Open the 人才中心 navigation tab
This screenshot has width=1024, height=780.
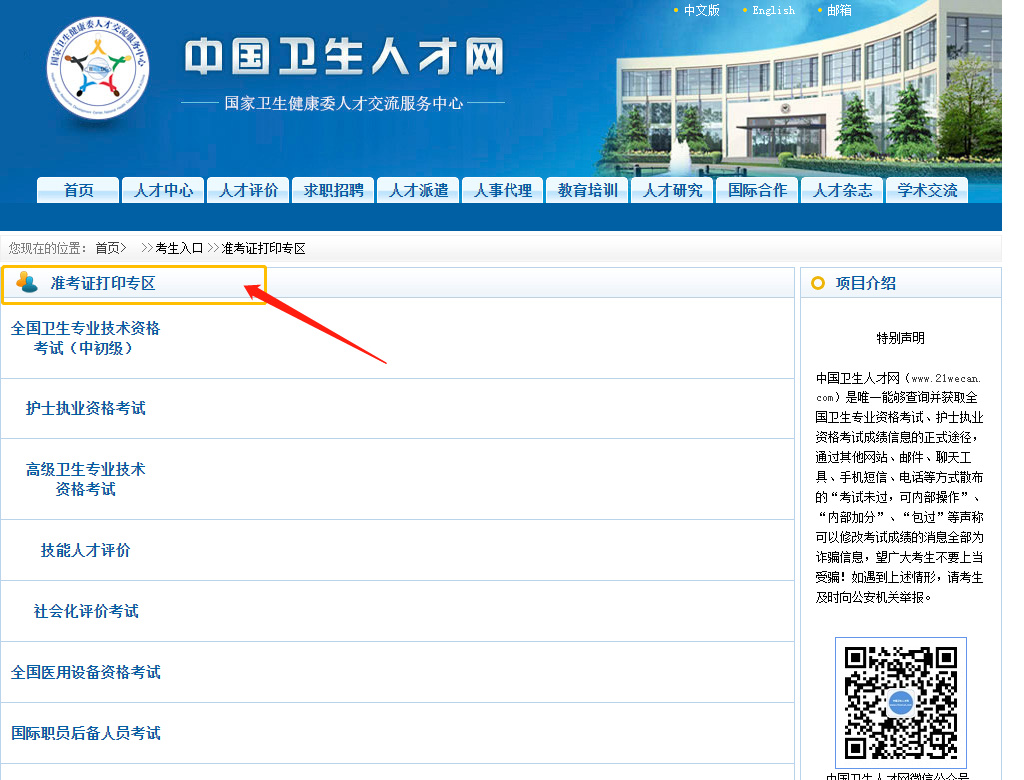(163, 190)
